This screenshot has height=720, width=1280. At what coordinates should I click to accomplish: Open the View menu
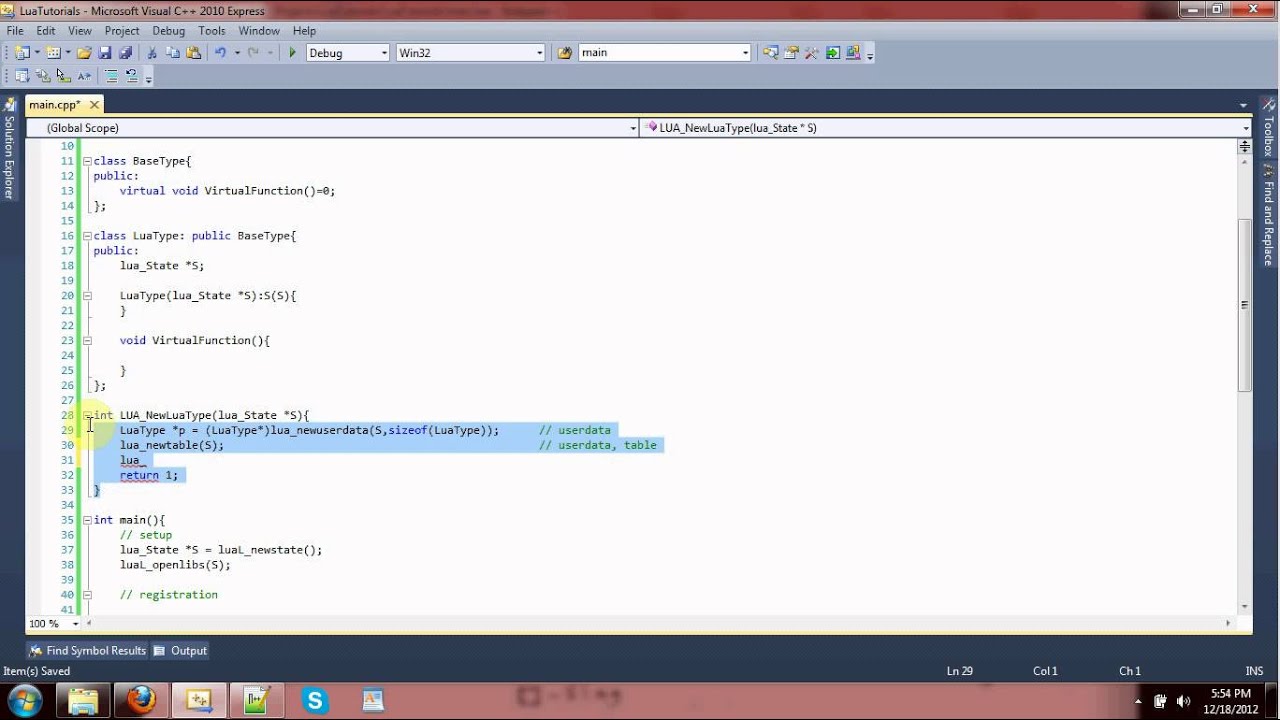80,31
